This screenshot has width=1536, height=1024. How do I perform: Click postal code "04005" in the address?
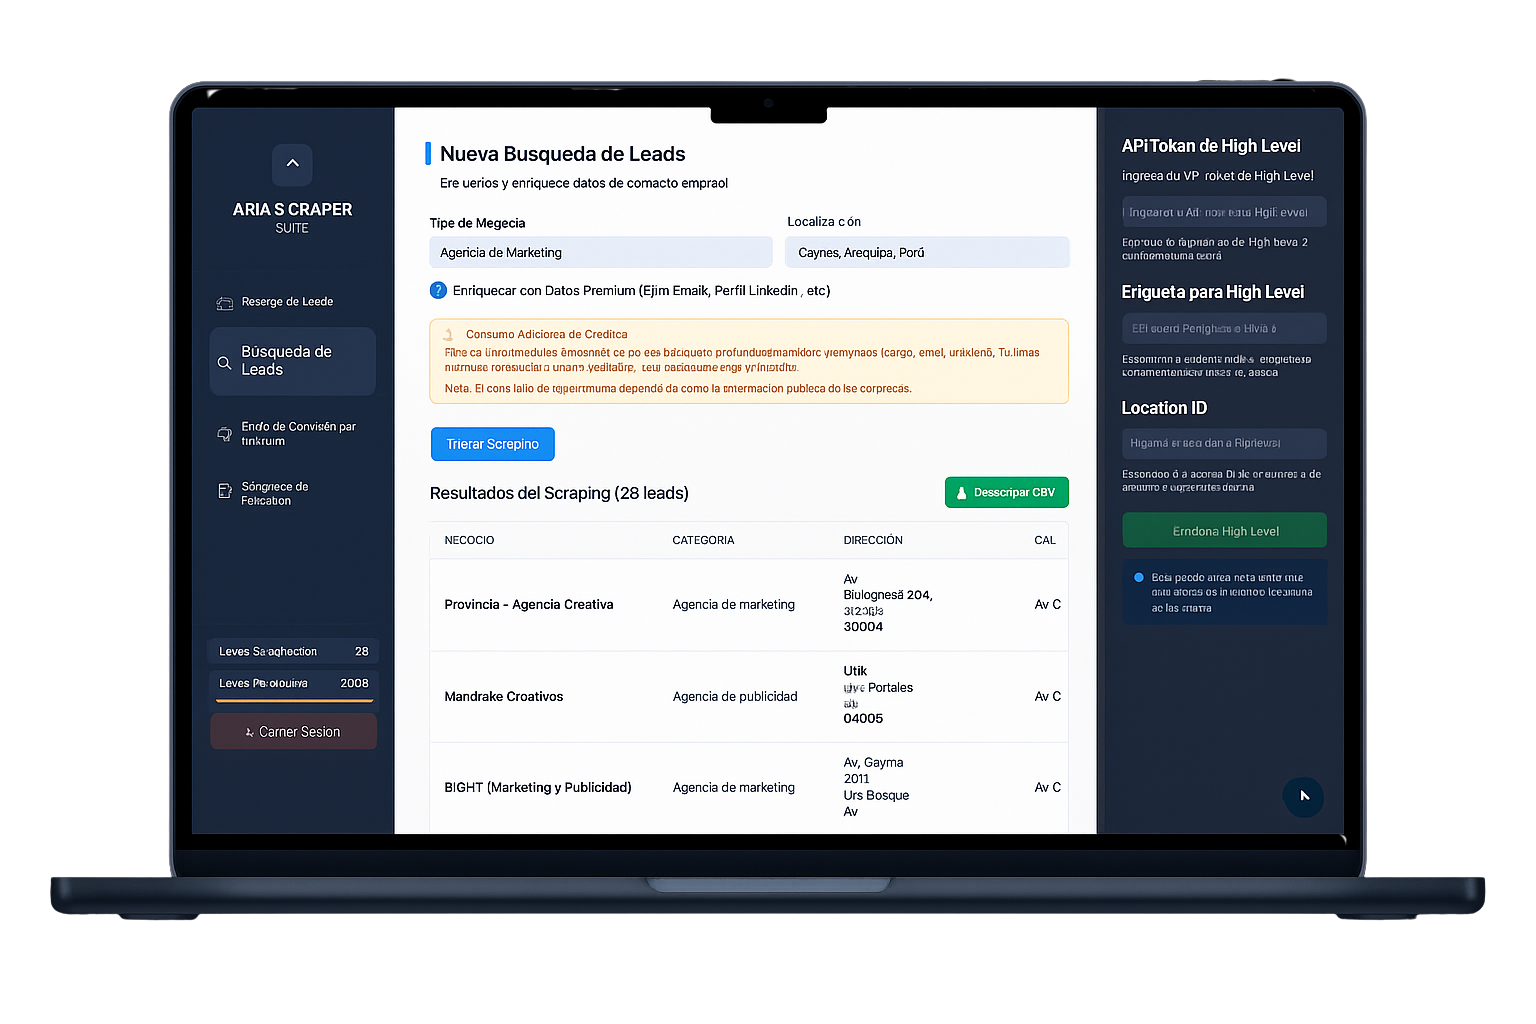[x=863, y=719]
